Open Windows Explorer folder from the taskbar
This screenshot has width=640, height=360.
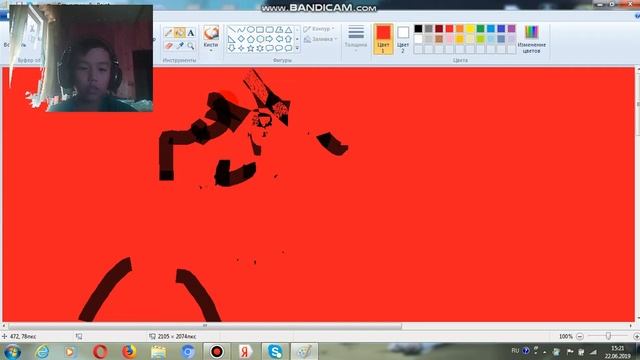pos(158,351)
